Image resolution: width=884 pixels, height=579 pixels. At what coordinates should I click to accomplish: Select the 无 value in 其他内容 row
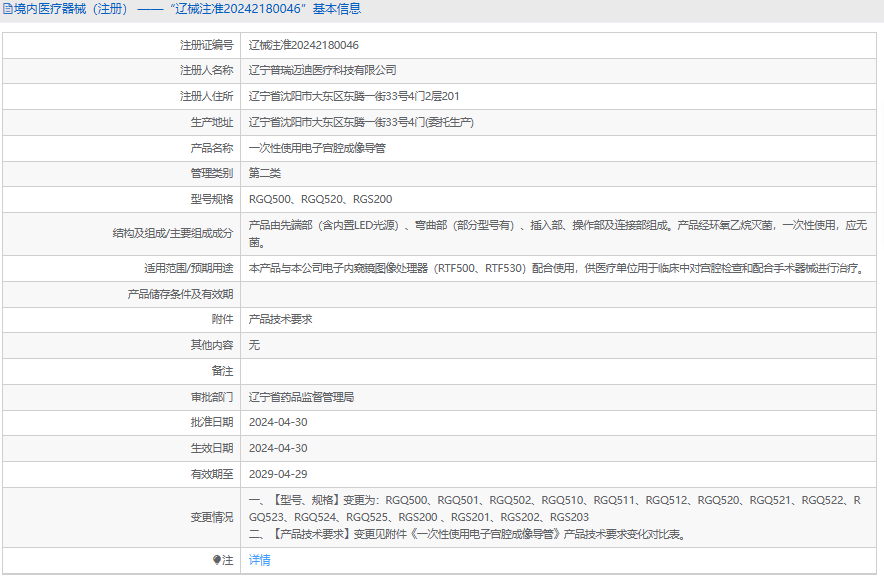(254, 345)
